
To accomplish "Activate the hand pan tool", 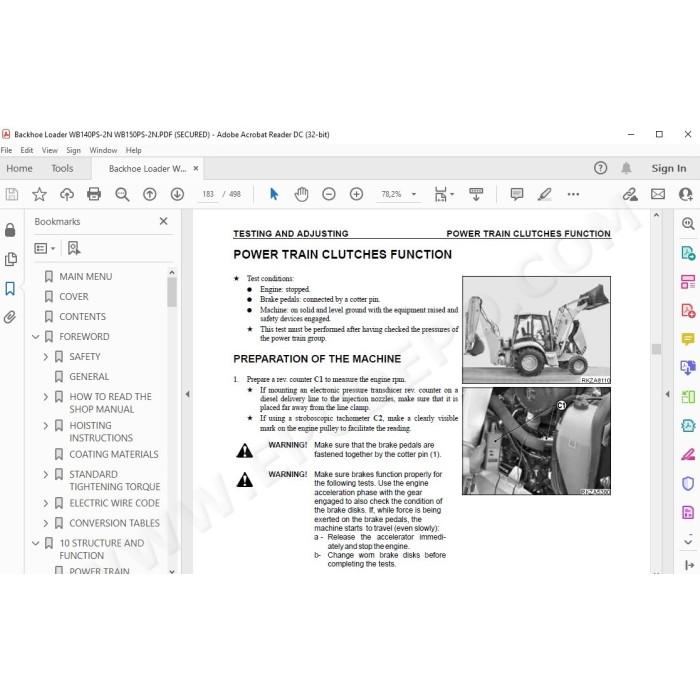I will pos(302,194).
